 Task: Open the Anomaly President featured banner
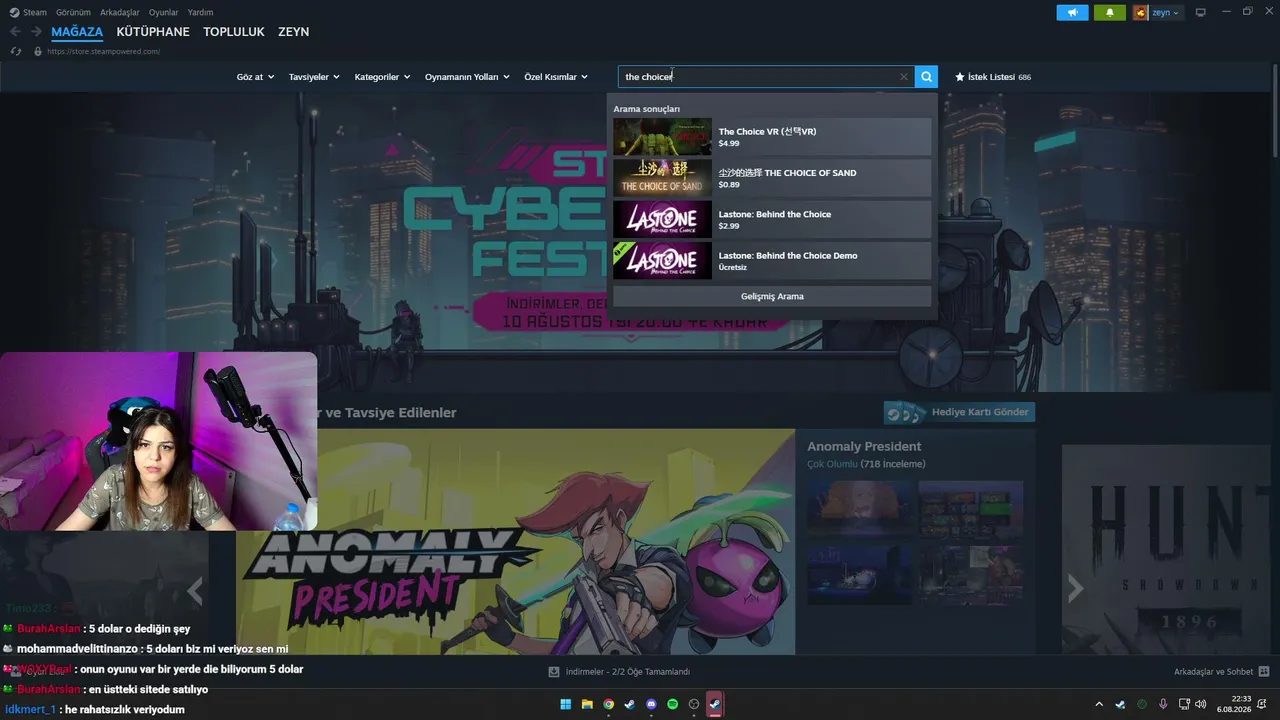tap(516, 542)
